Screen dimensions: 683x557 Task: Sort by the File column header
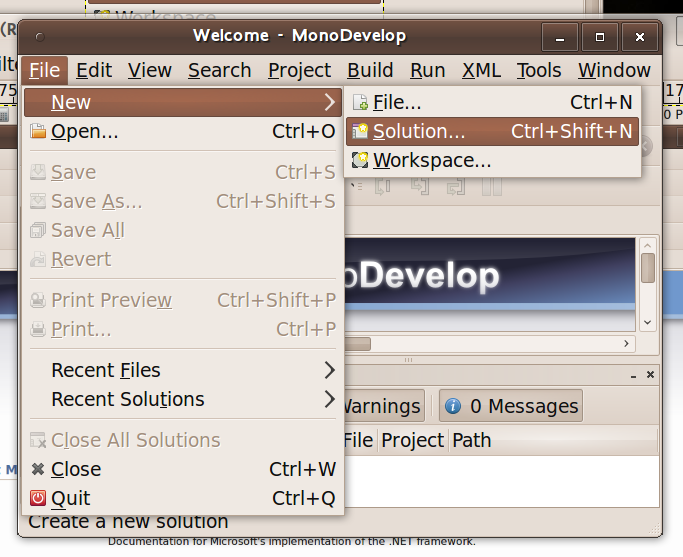[359, 440]
